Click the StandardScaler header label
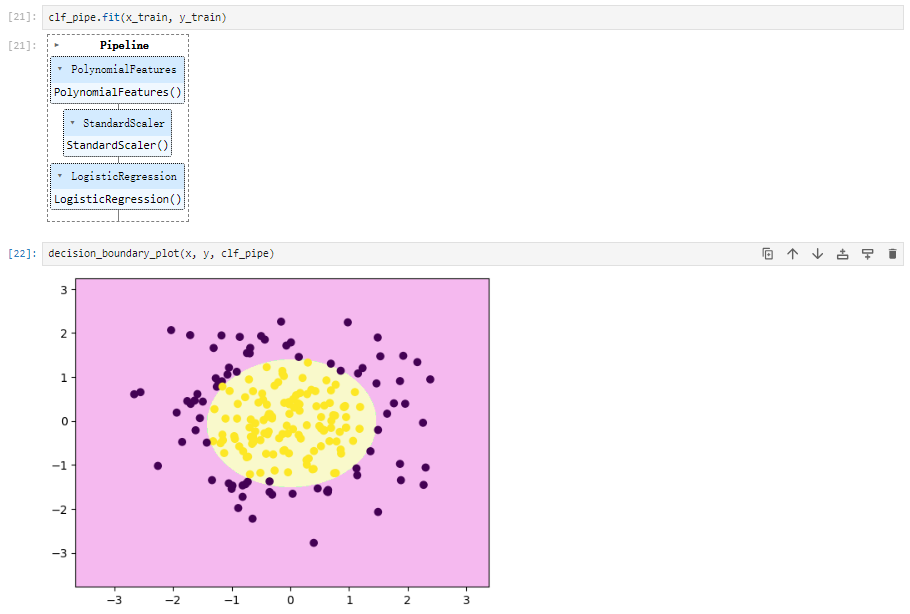The image size is (910, 614). 124,123
